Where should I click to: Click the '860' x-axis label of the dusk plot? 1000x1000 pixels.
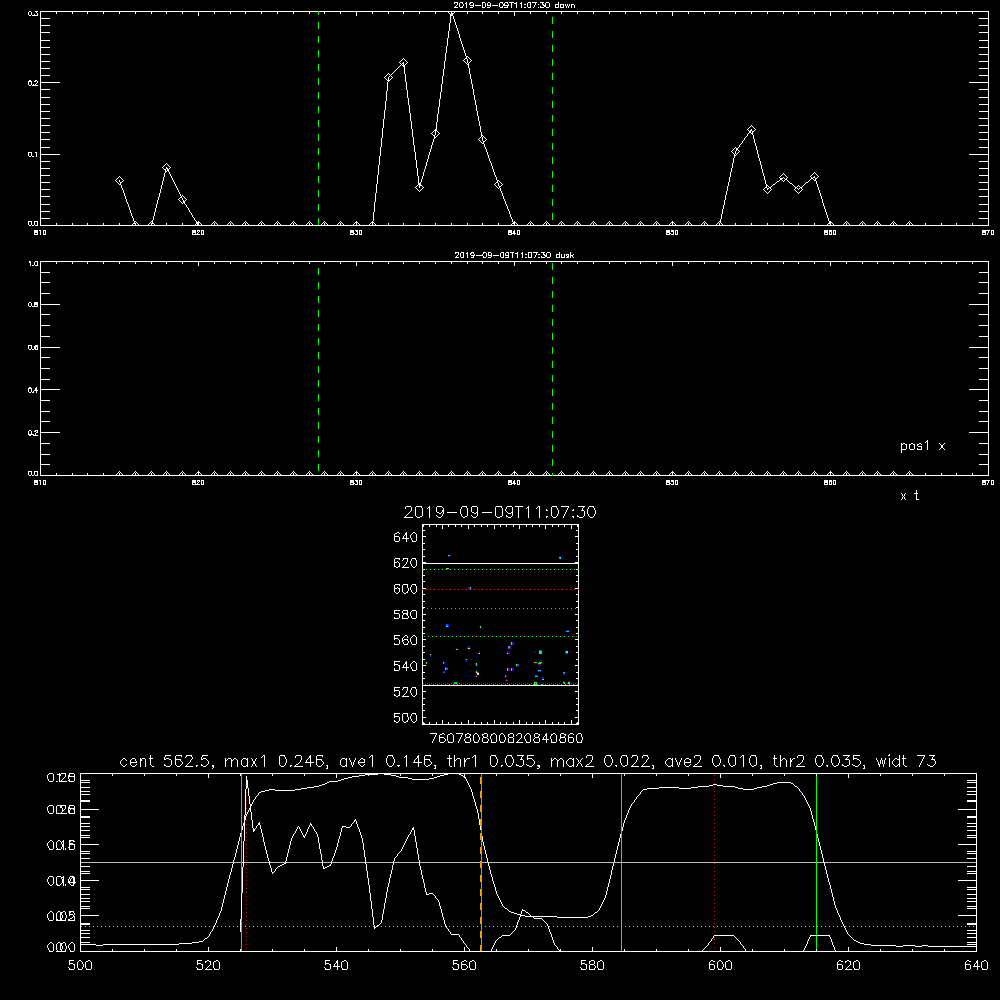[x=830, y=483]
